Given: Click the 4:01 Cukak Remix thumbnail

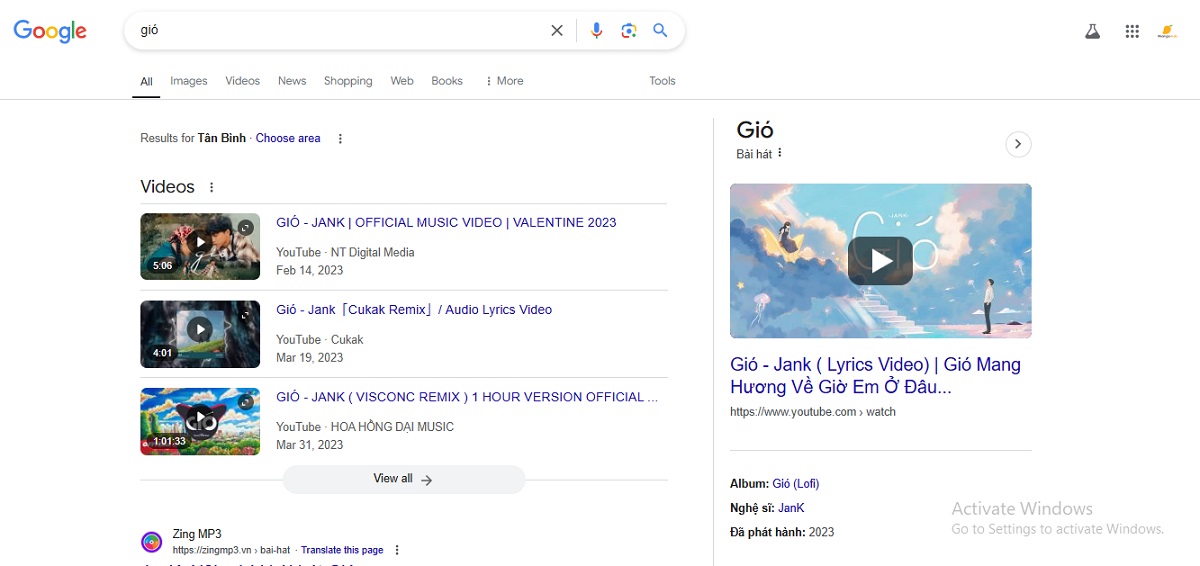Looking at the screenshot, I should click(200, 334).
